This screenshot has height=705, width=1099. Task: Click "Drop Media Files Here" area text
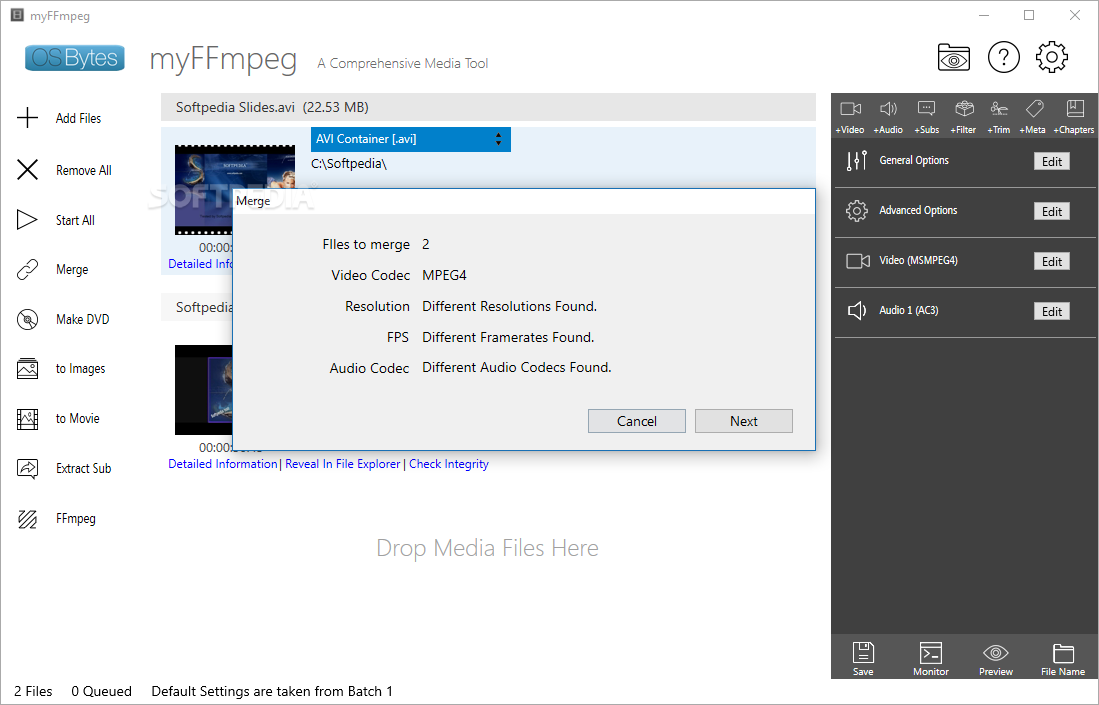click(x=487, y=548)
